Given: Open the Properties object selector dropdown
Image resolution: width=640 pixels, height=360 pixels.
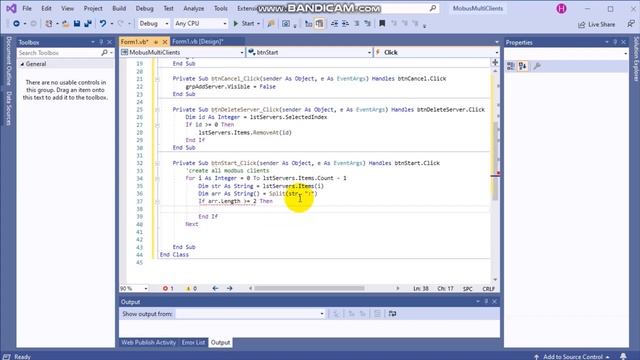Looking at the screenshot, I should click(566, 53).
